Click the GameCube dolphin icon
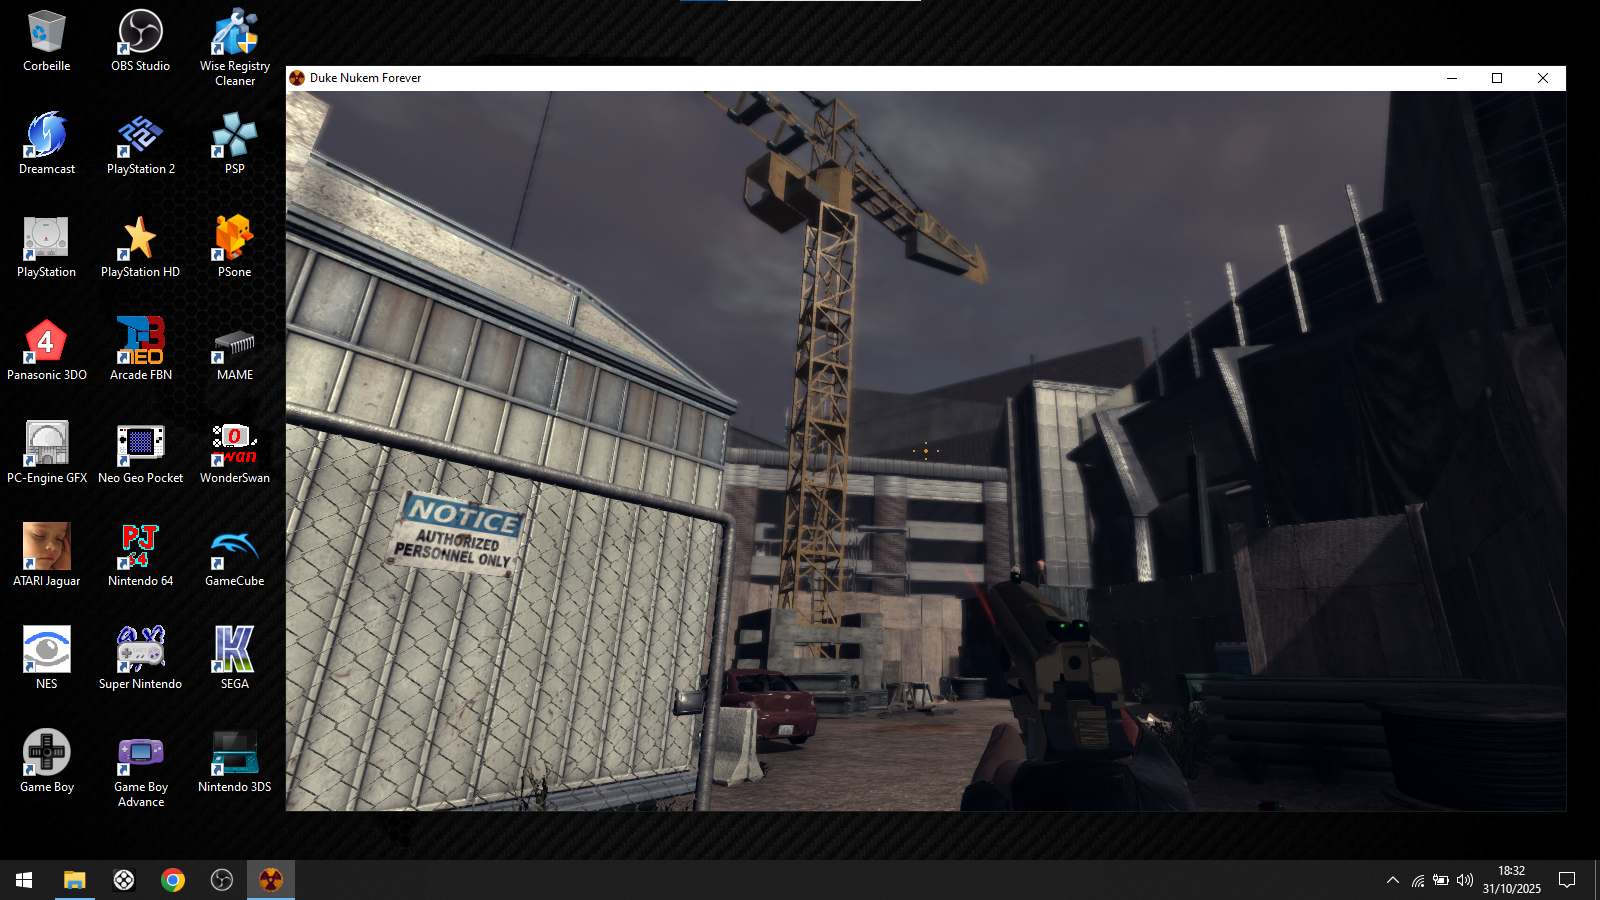The height and width of the screenshot is (900, 1600). tap(234, 548)
